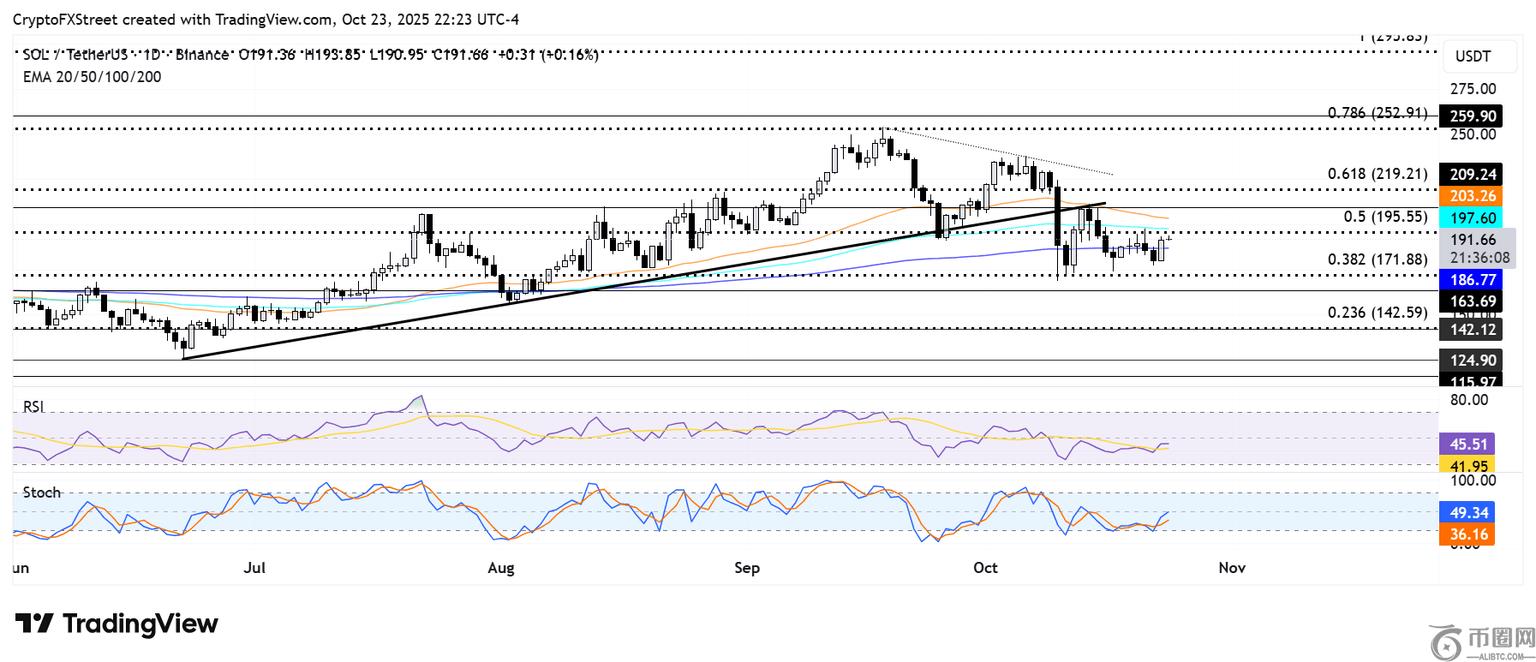Click the watermark logo in bottom-right corner
Viewport: 1536px width, 662px height.
tap(1482, 640)
